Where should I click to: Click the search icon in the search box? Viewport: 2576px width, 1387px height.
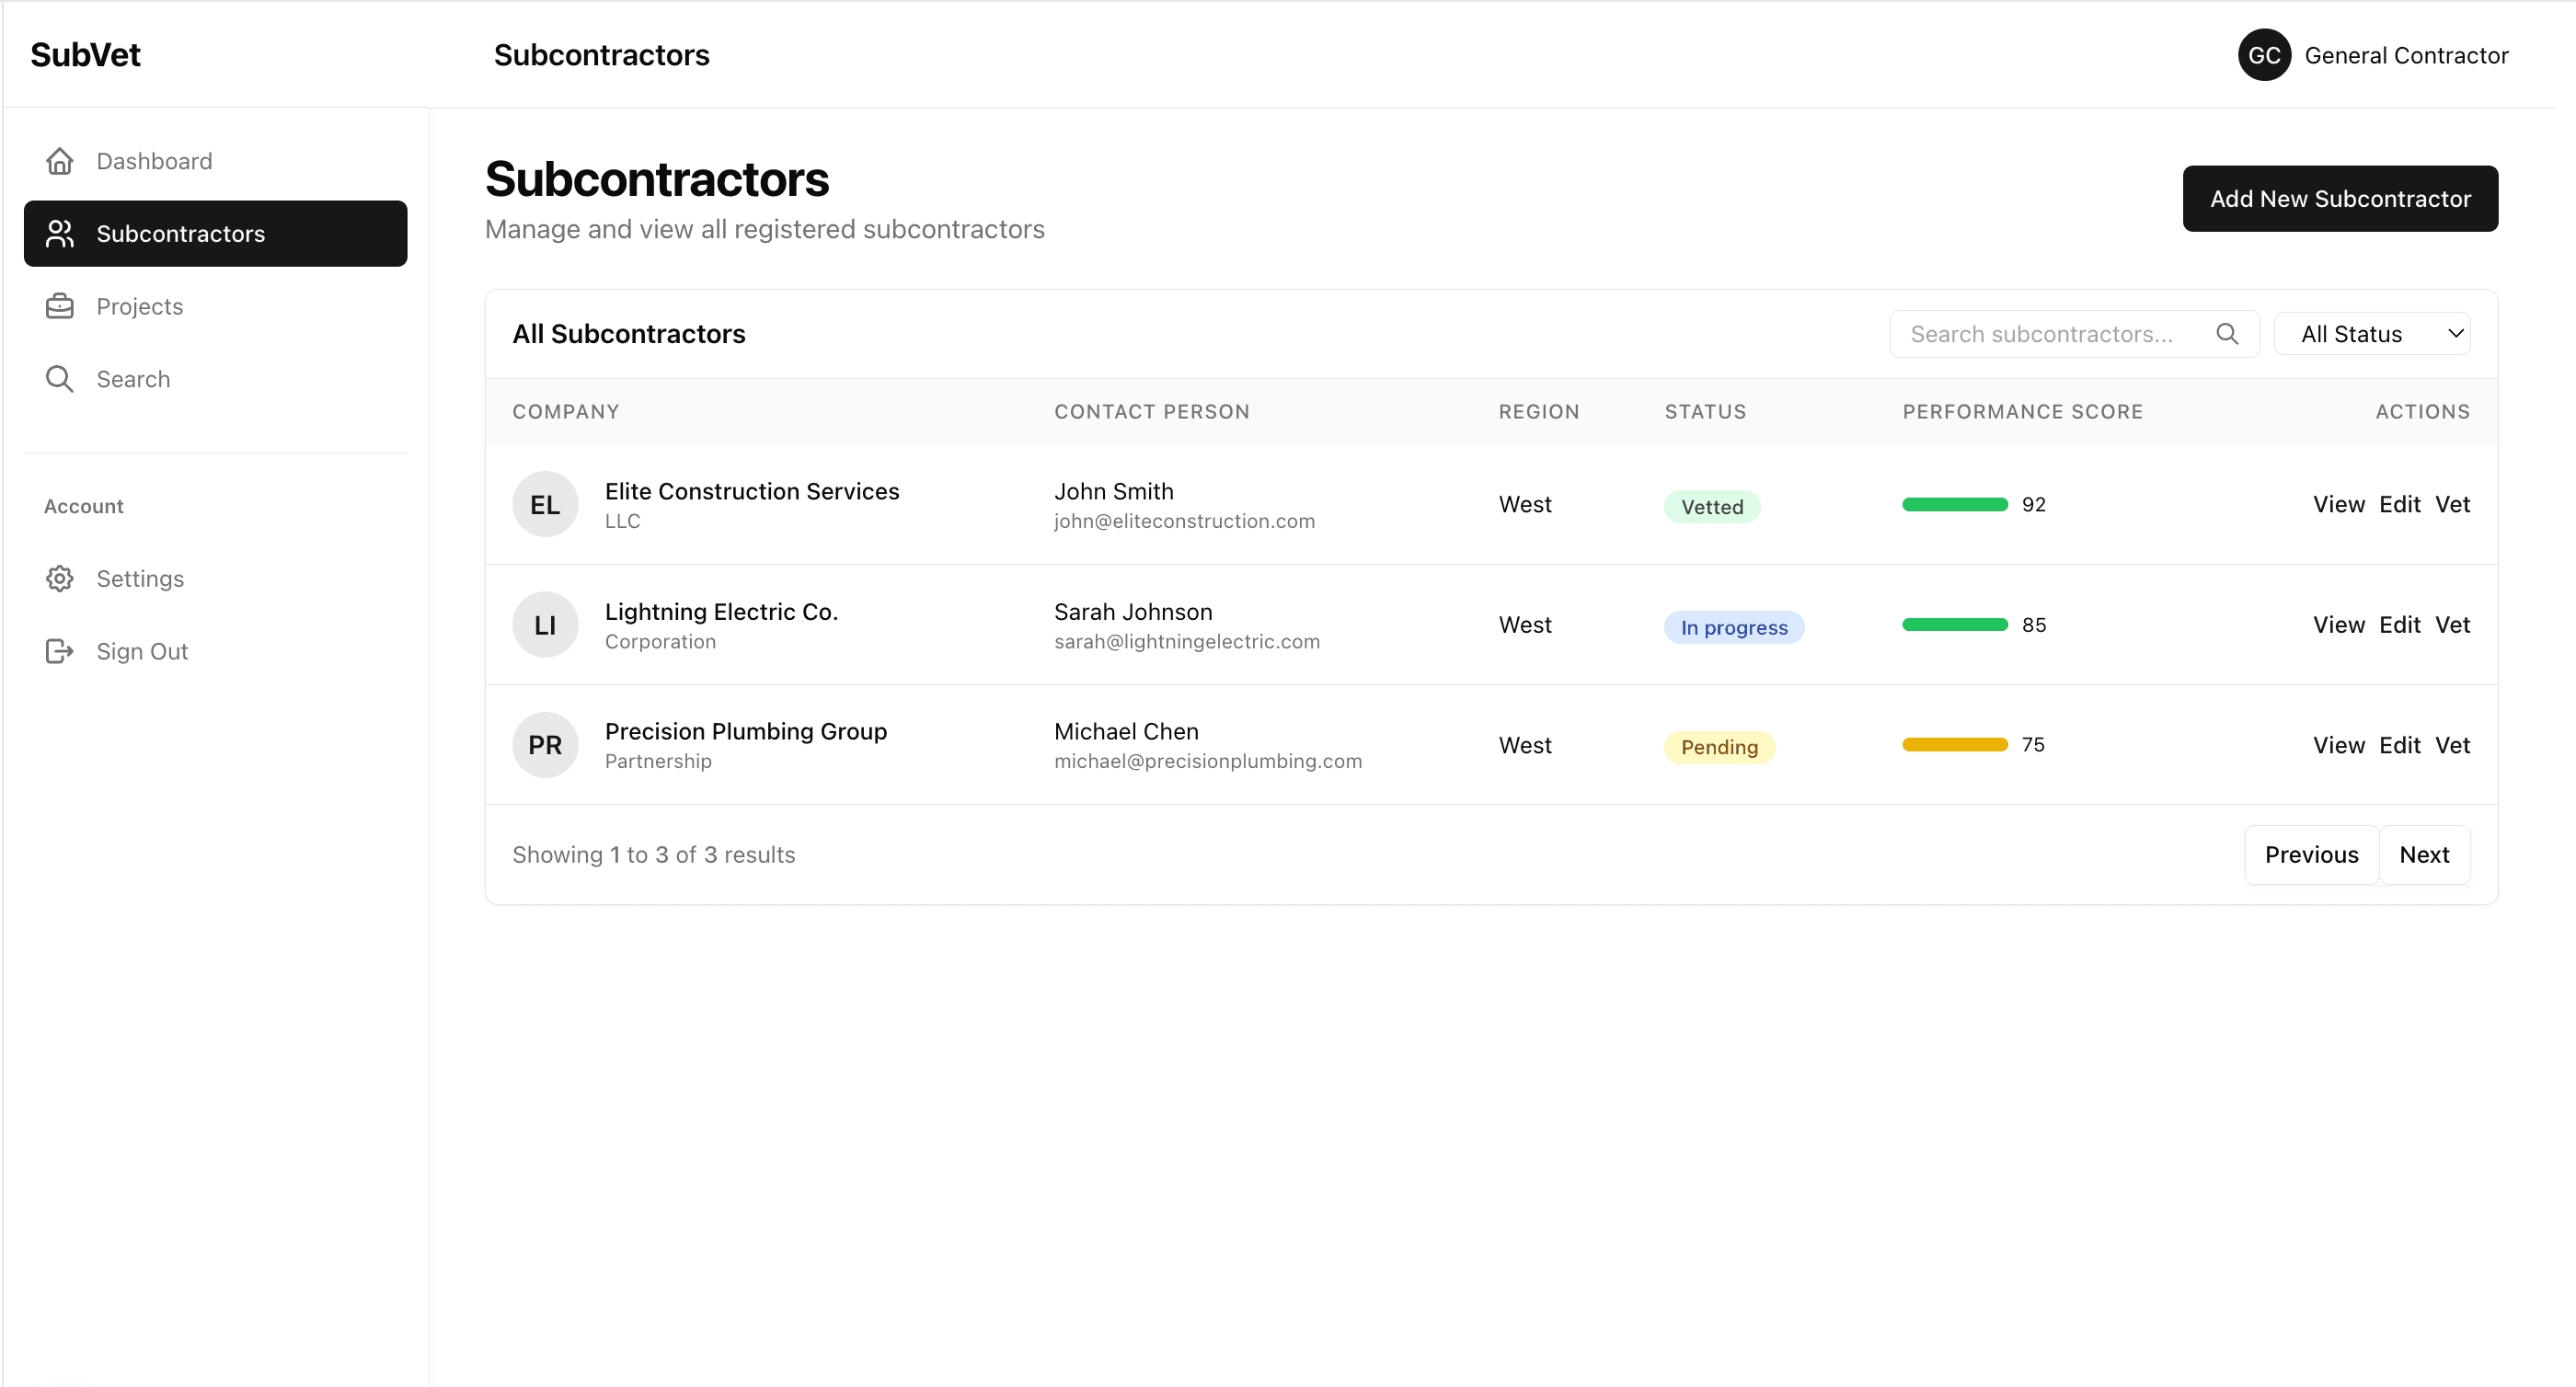click(x=2228, y=333)
